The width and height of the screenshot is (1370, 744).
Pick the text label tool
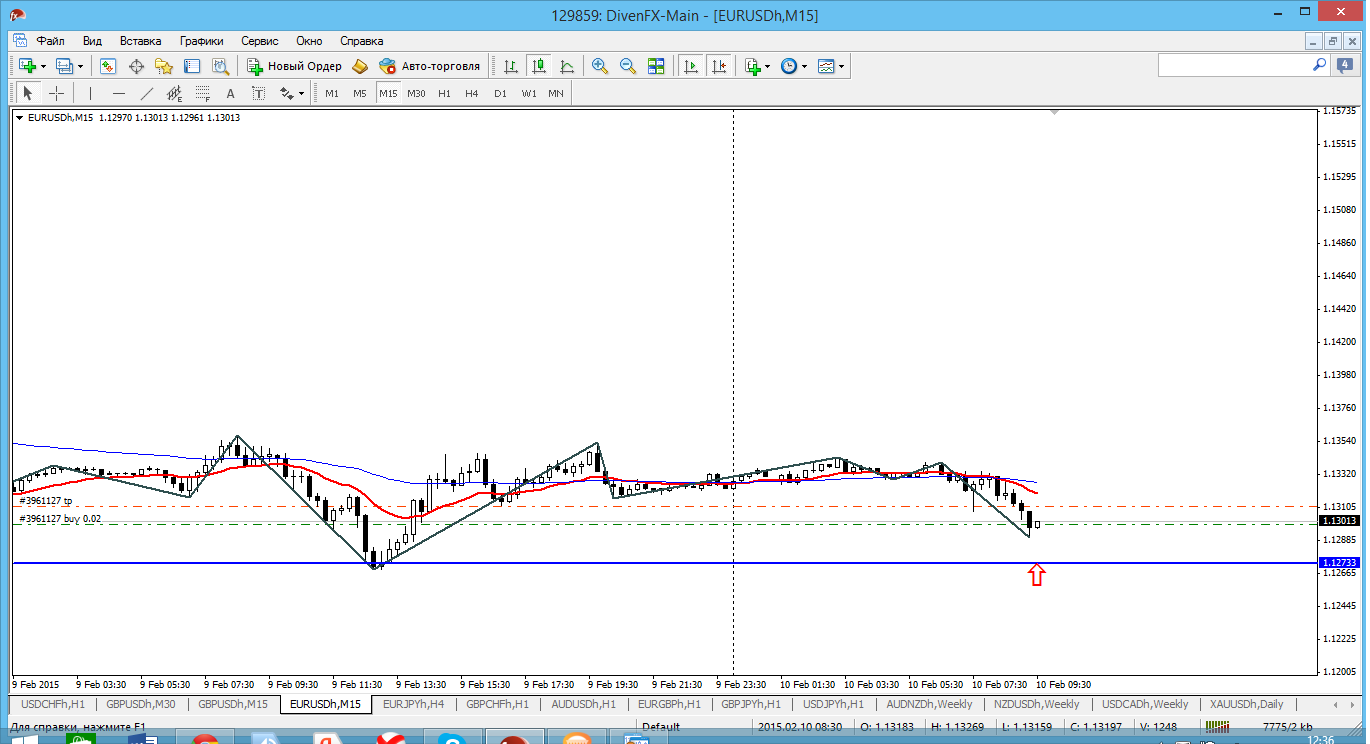230,93
